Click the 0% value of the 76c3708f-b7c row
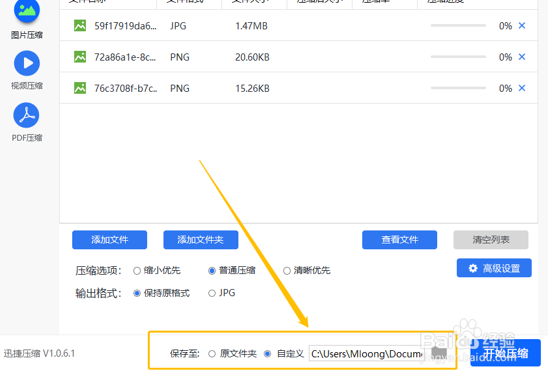Viewport: 548px width, 377px height. [505, 88]
